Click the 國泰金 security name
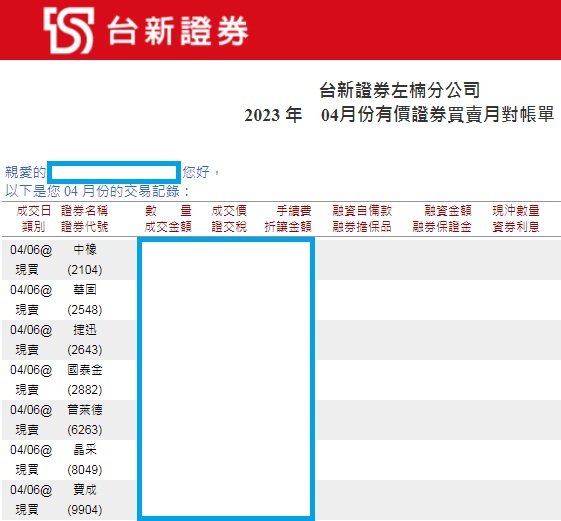The width and height of the screenshot is (561, 521). (x=85, y=370)
